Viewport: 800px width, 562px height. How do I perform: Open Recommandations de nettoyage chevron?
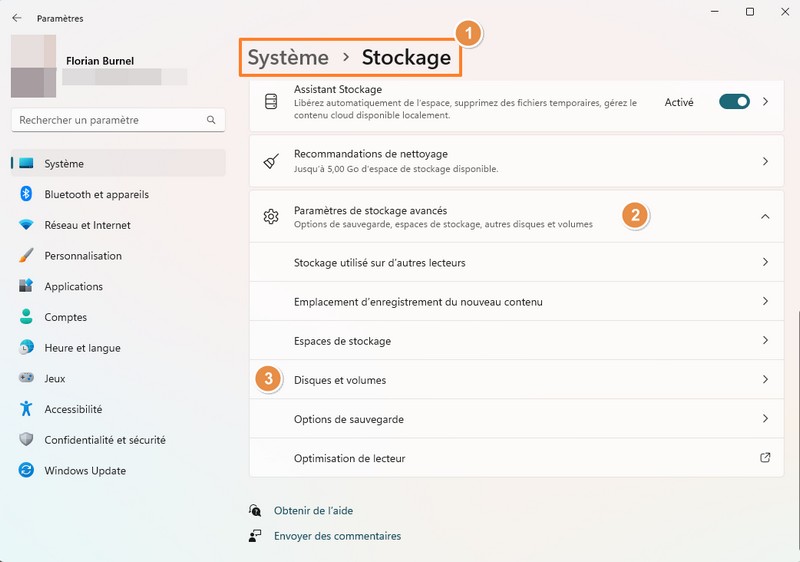point(765,161)
